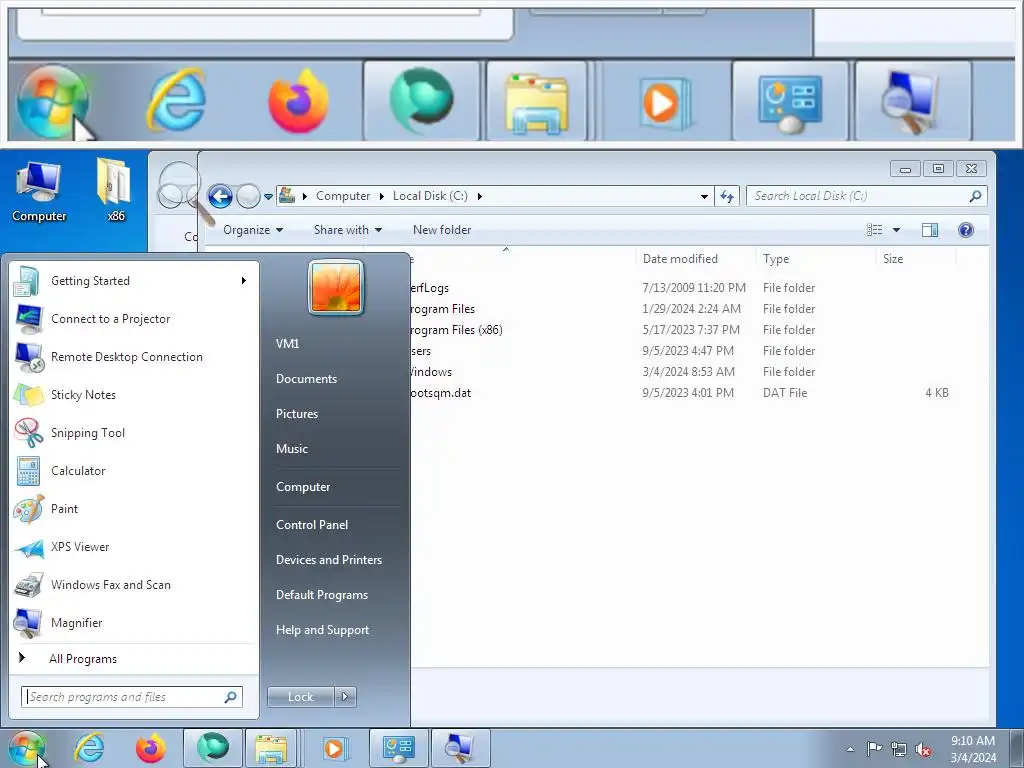The image size is (1024, 768).
Task: Go back in Explorer window
Action: 221,196
